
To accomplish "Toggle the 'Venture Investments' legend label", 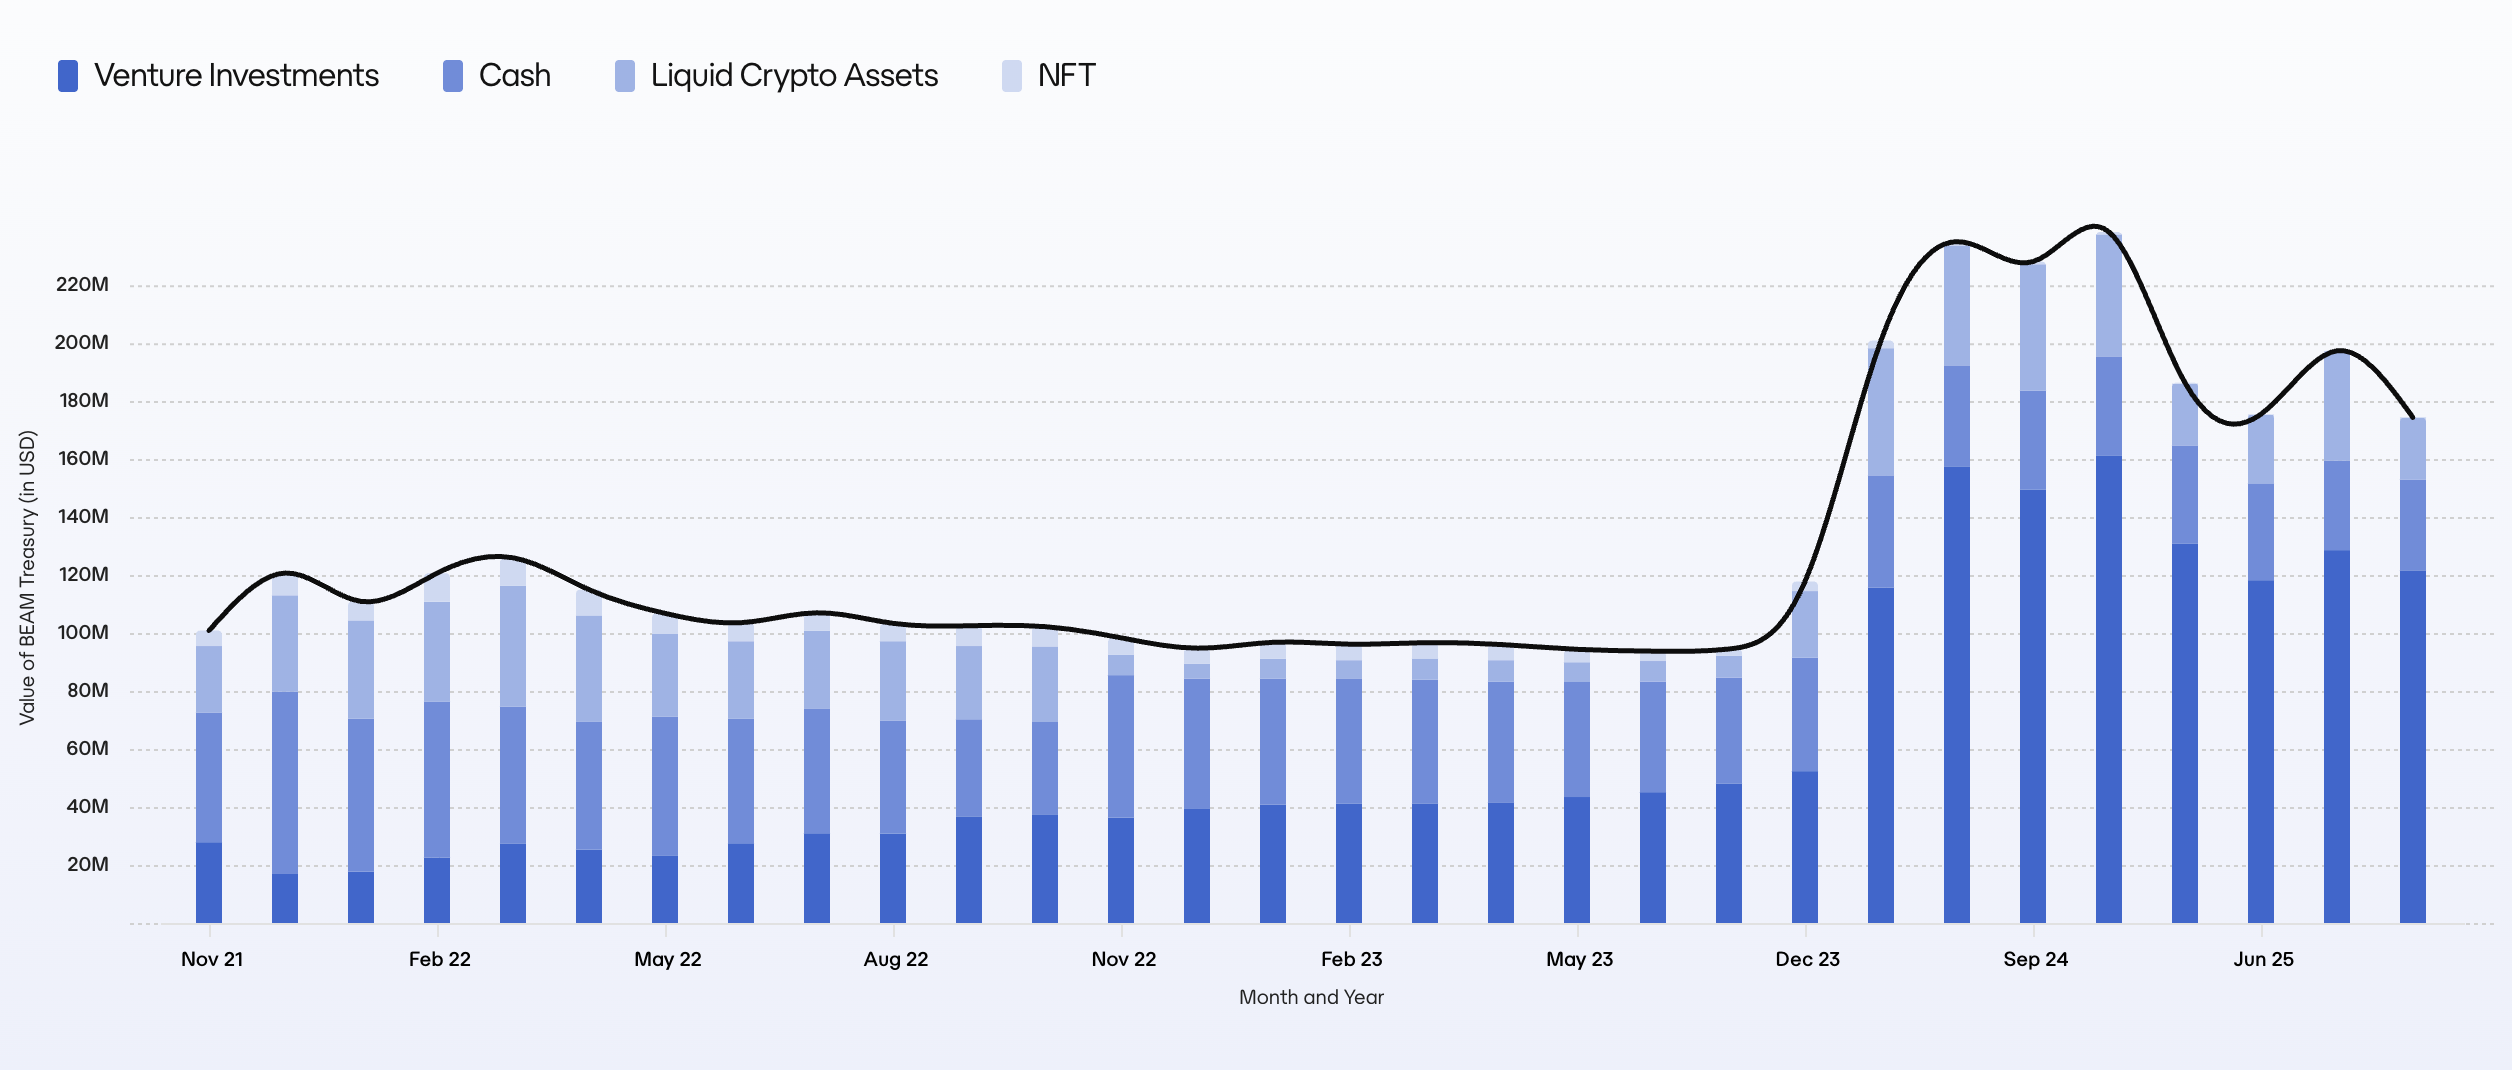I will pyautogui.click(x=237, y=75).
